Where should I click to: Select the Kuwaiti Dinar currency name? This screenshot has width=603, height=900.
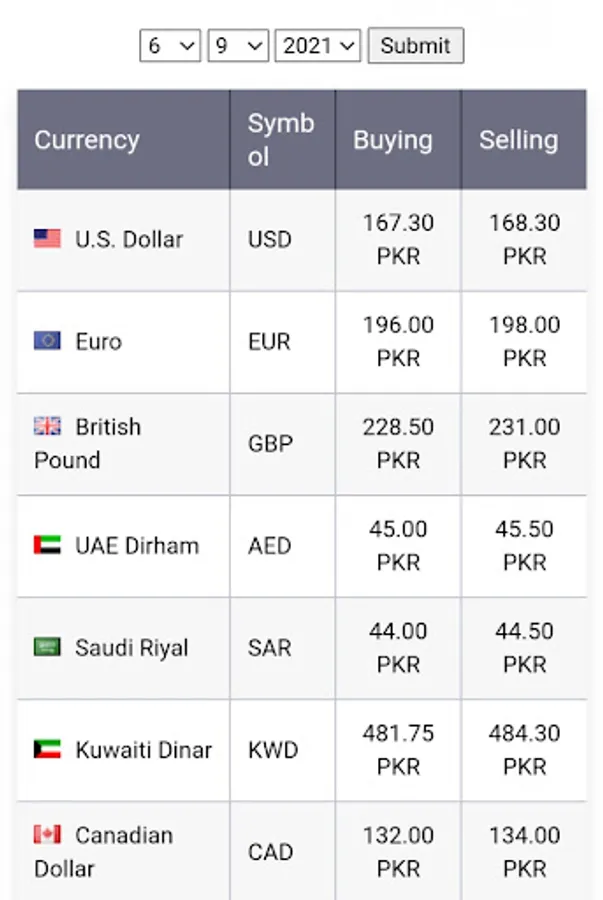[143, 750]
